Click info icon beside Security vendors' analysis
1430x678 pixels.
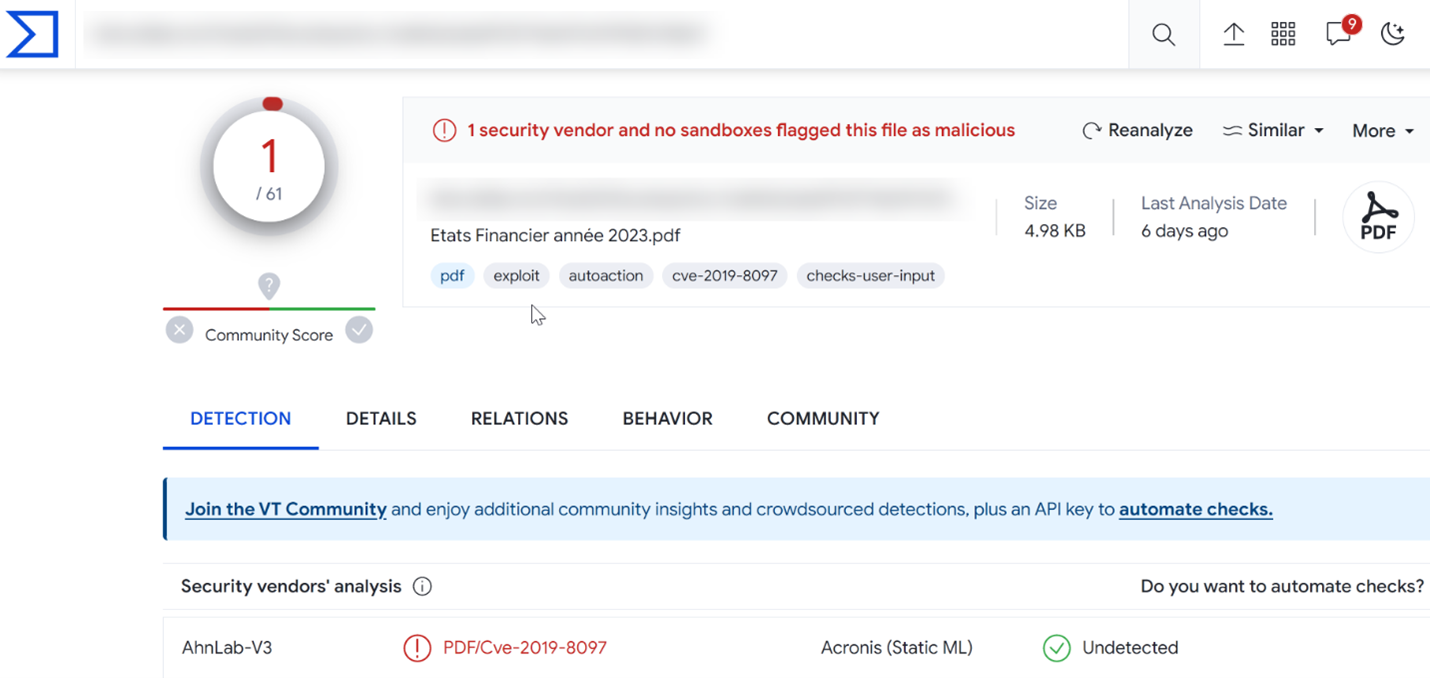422,587
